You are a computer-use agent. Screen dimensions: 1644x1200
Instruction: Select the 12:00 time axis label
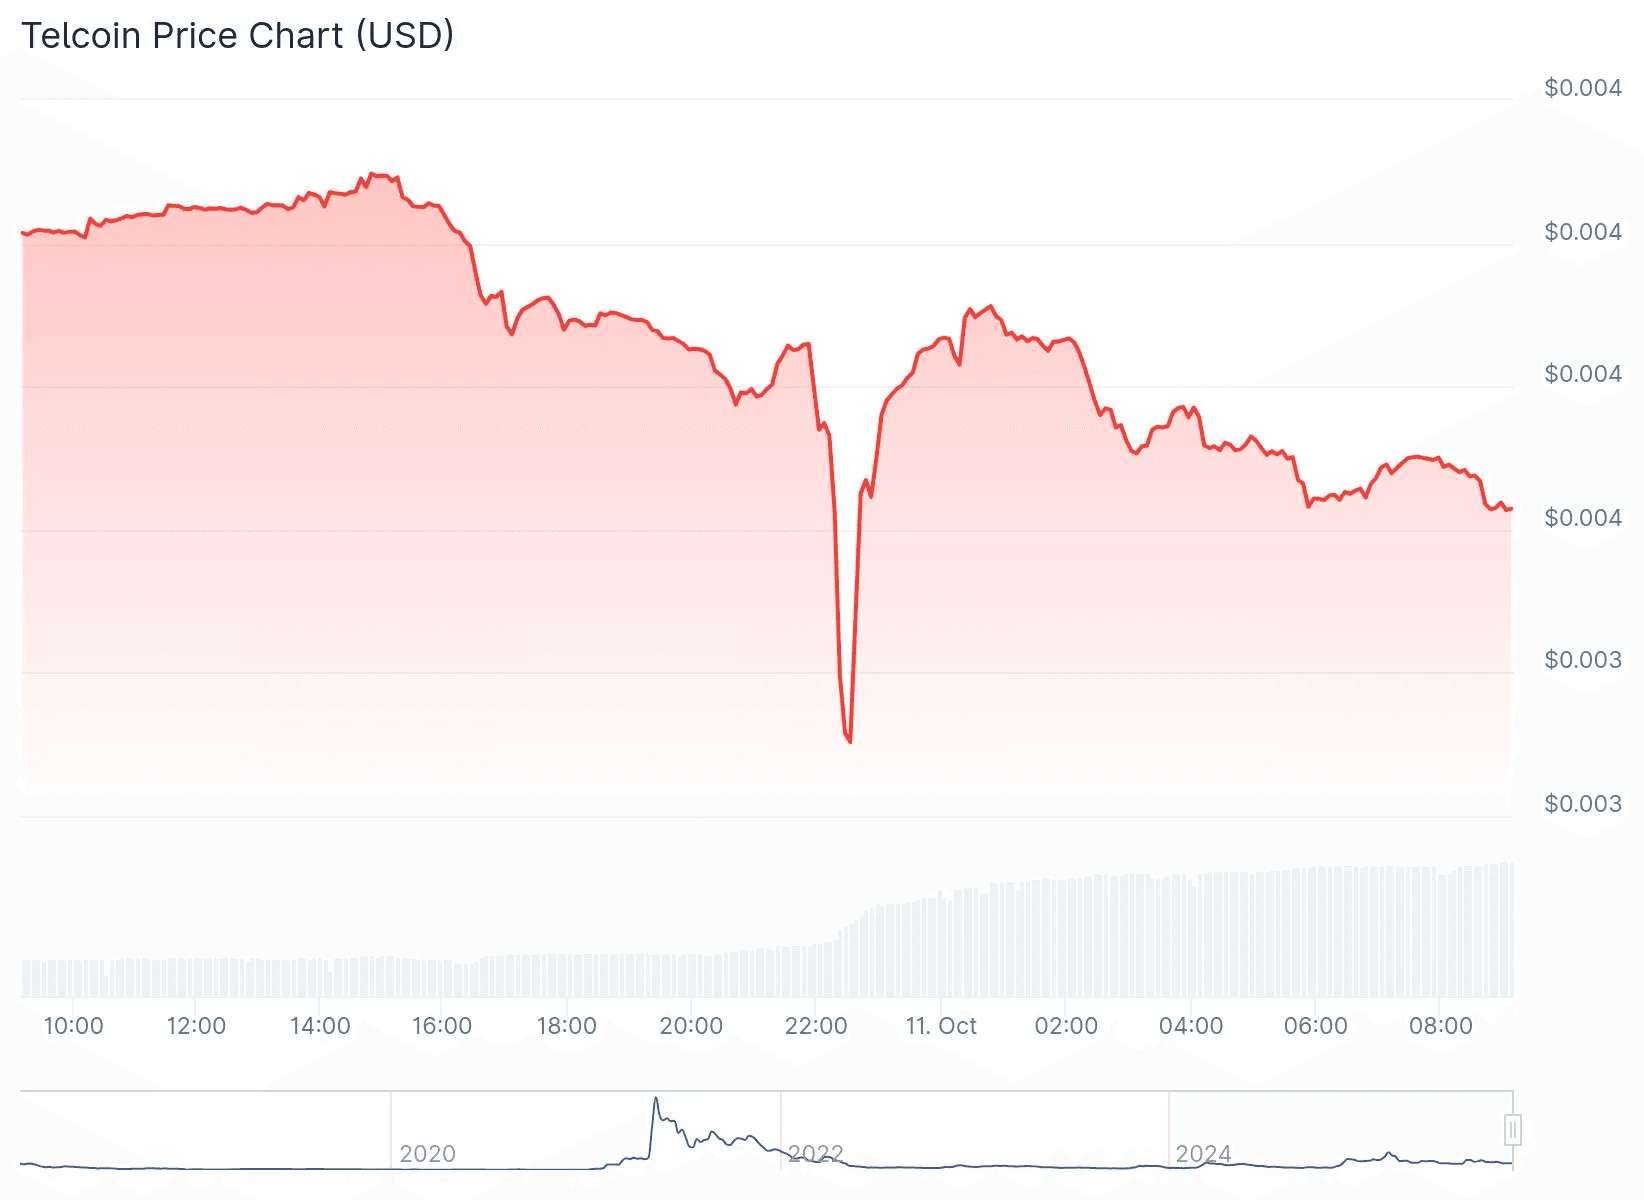196,1026
